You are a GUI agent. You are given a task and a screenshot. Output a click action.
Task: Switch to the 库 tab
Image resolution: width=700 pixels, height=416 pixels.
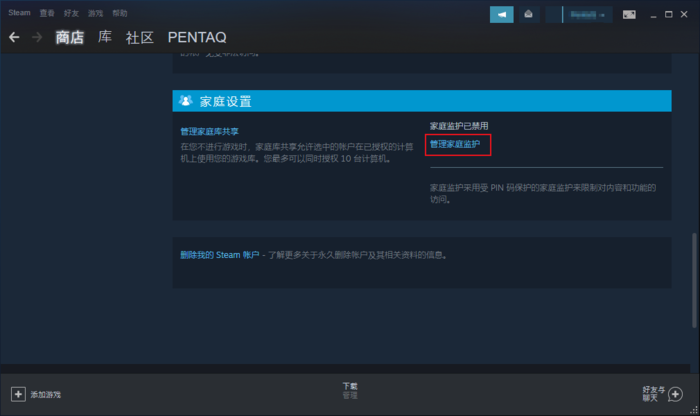tap(105, 37)
